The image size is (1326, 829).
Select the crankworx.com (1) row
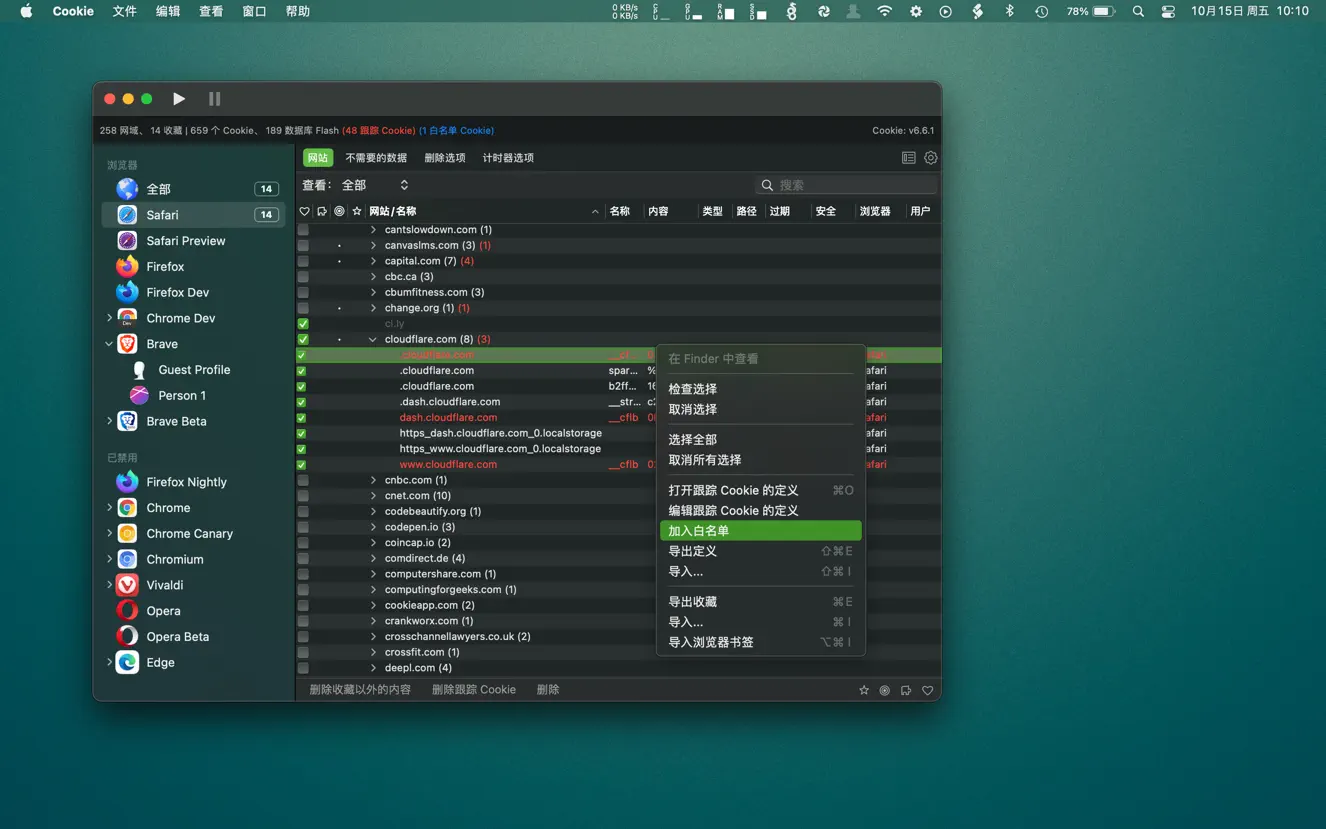[618, 621]
